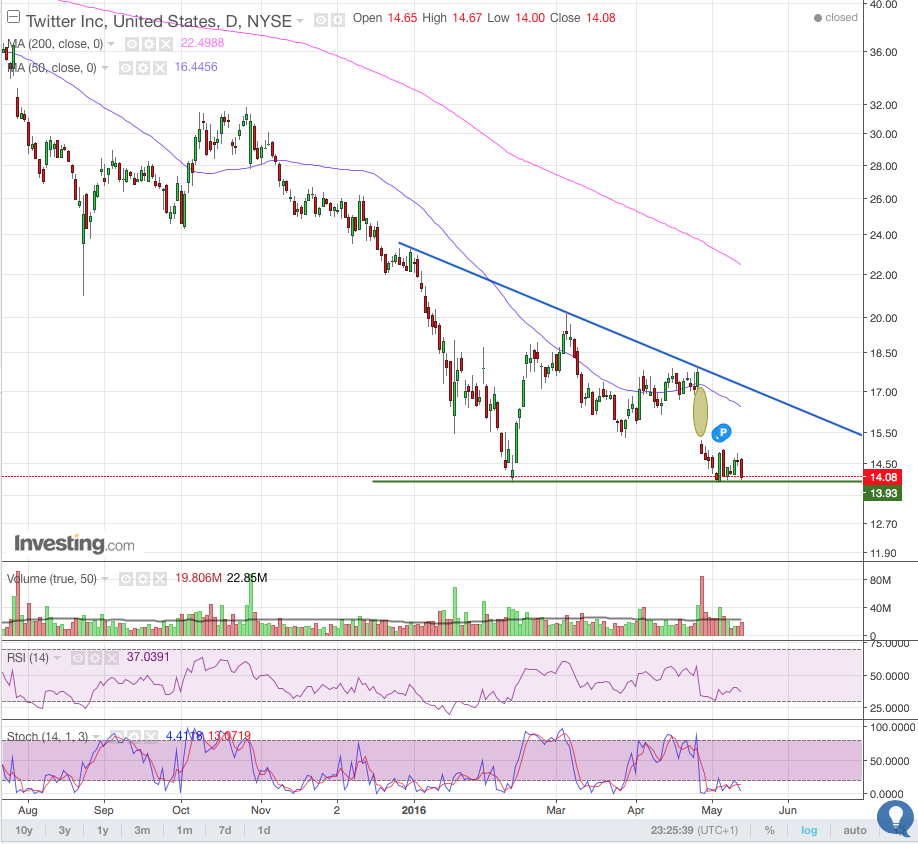Select the olive ellipse drawing on chart
The width and height of the screenshot is (918, 844).
click(x=700, y=411)
